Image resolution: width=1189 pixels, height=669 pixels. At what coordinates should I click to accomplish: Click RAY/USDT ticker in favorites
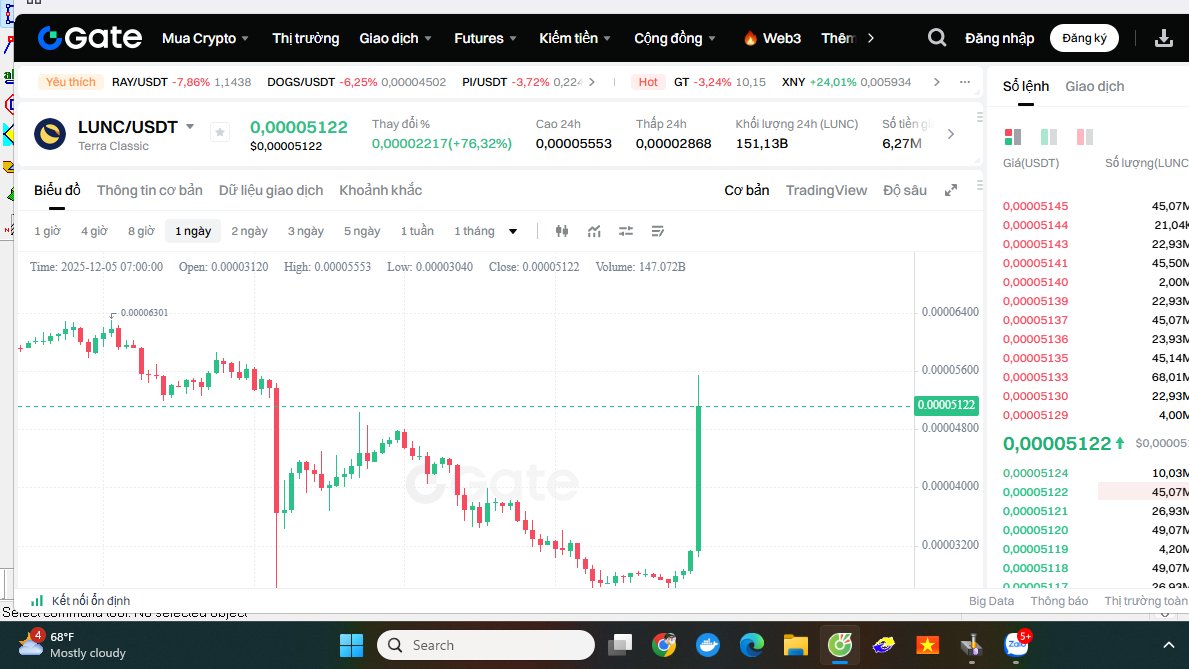(181, 82)
